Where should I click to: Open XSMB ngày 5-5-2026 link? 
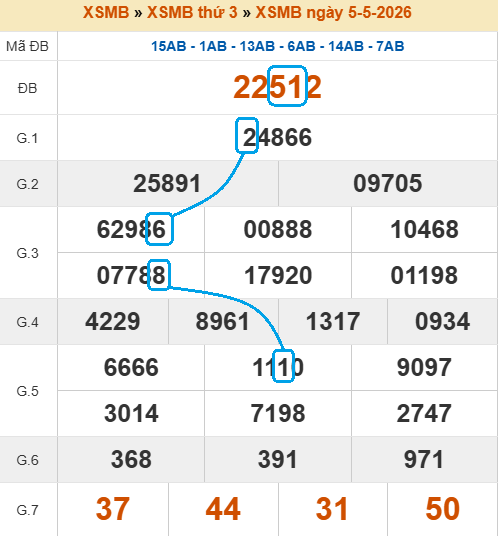[x=334, y=13]
